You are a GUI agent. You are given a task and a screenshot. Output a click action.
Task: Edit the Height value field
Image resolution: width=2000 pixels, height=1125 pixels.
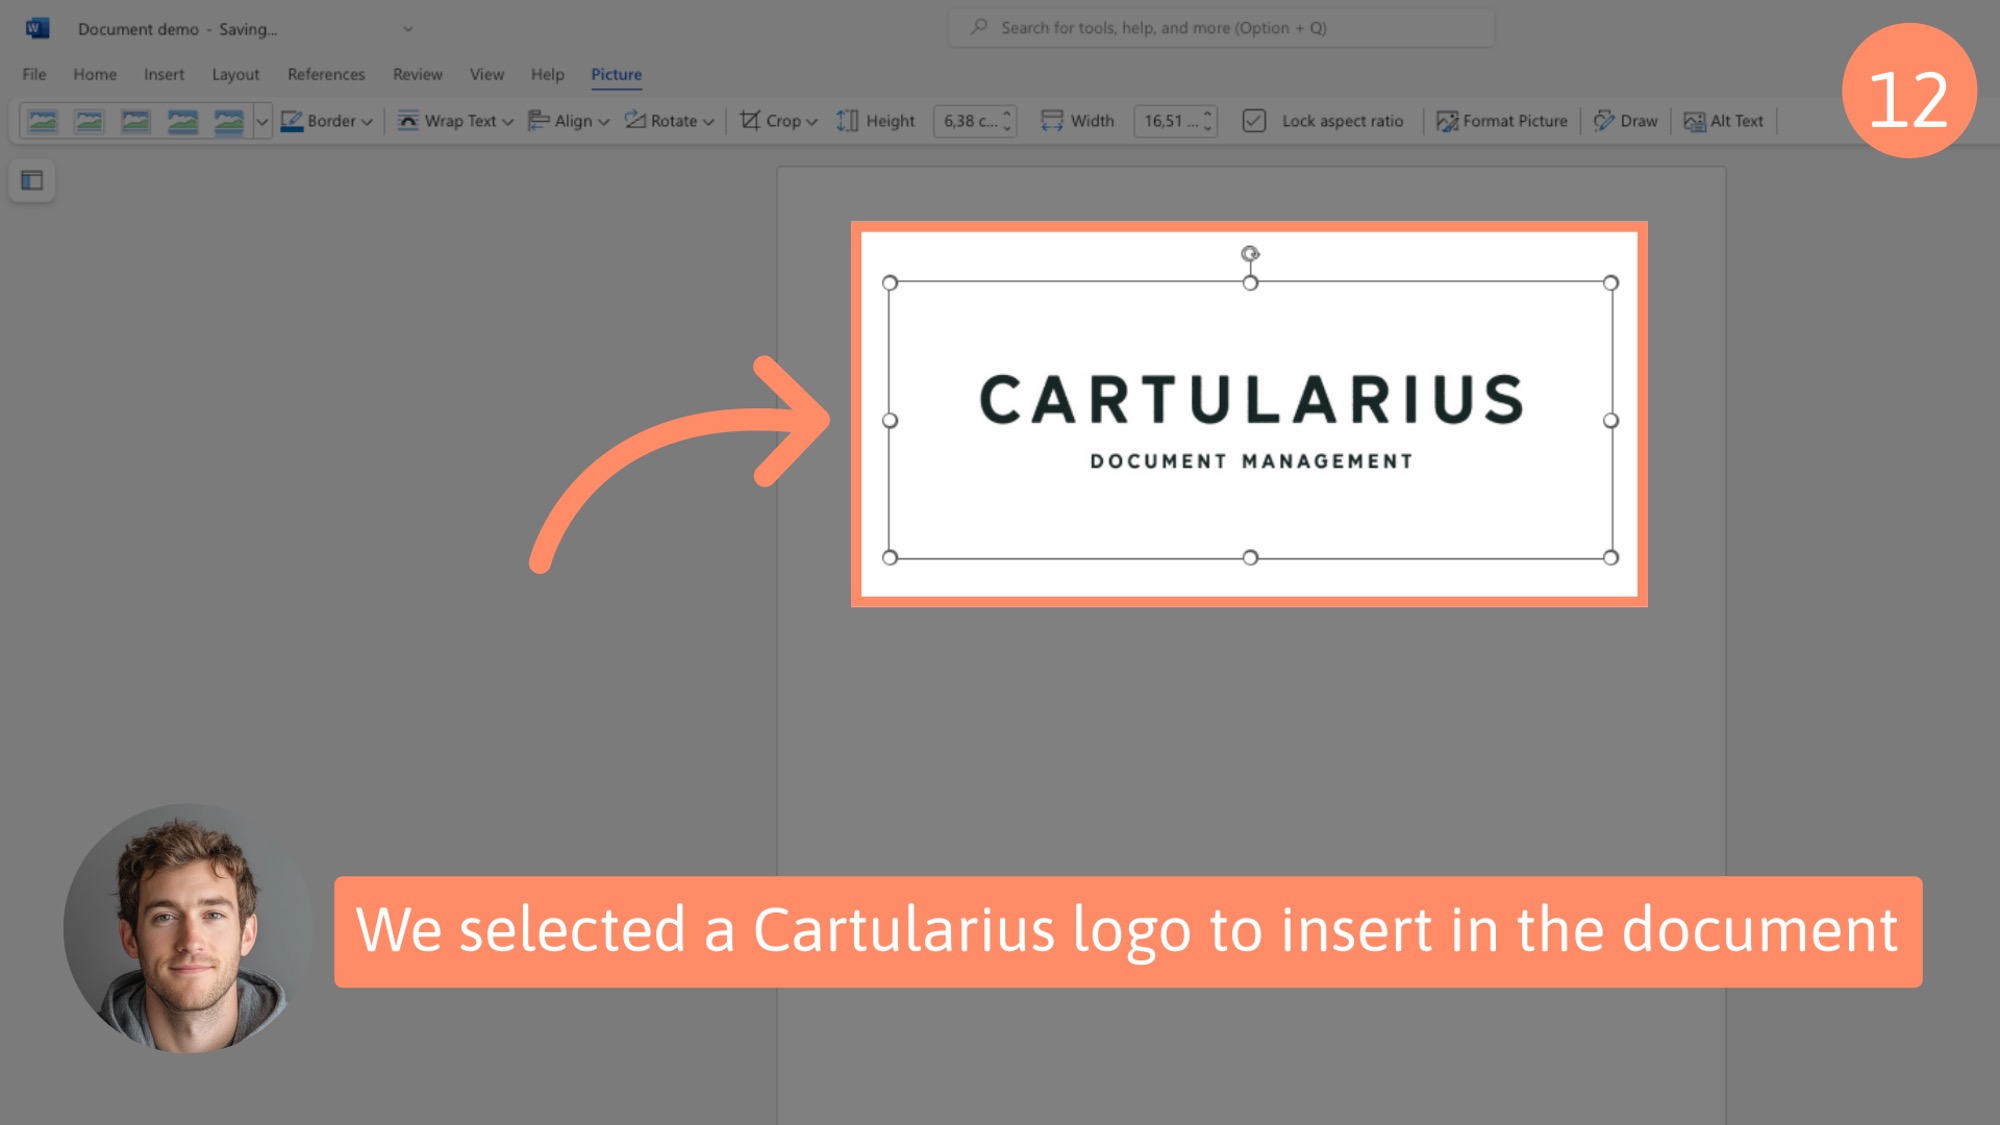pos(968,121)
